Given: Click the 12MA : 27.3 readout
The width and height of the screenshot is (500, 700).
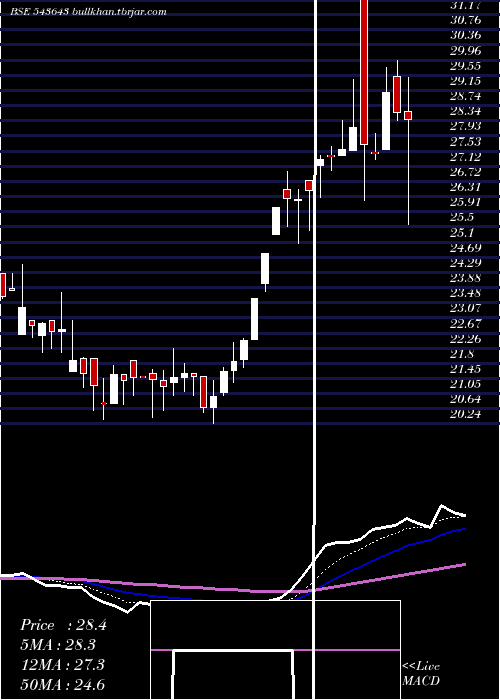Looking at the screenshot, I should [63, 665].
